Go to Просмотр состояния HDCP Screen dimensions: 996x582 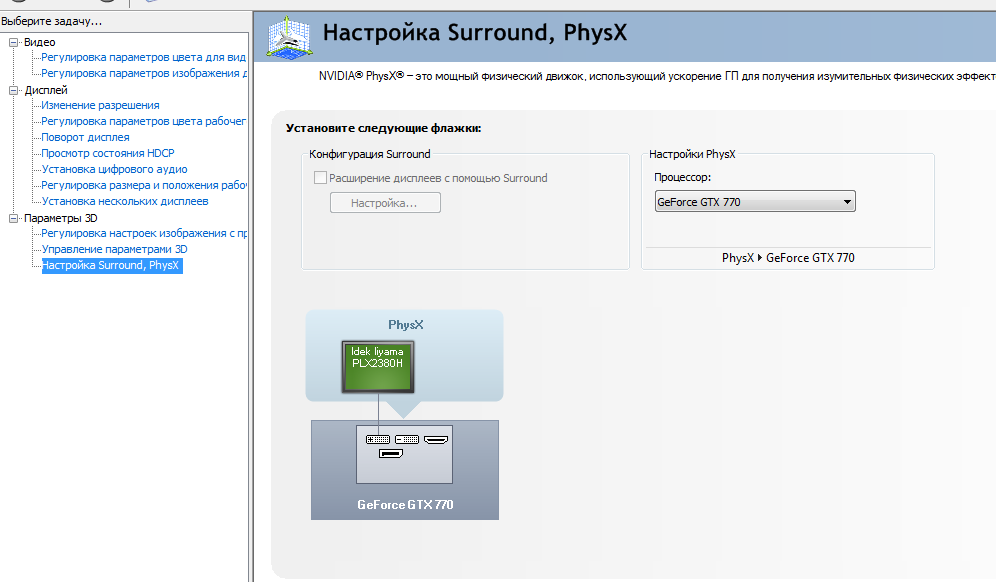107,153
